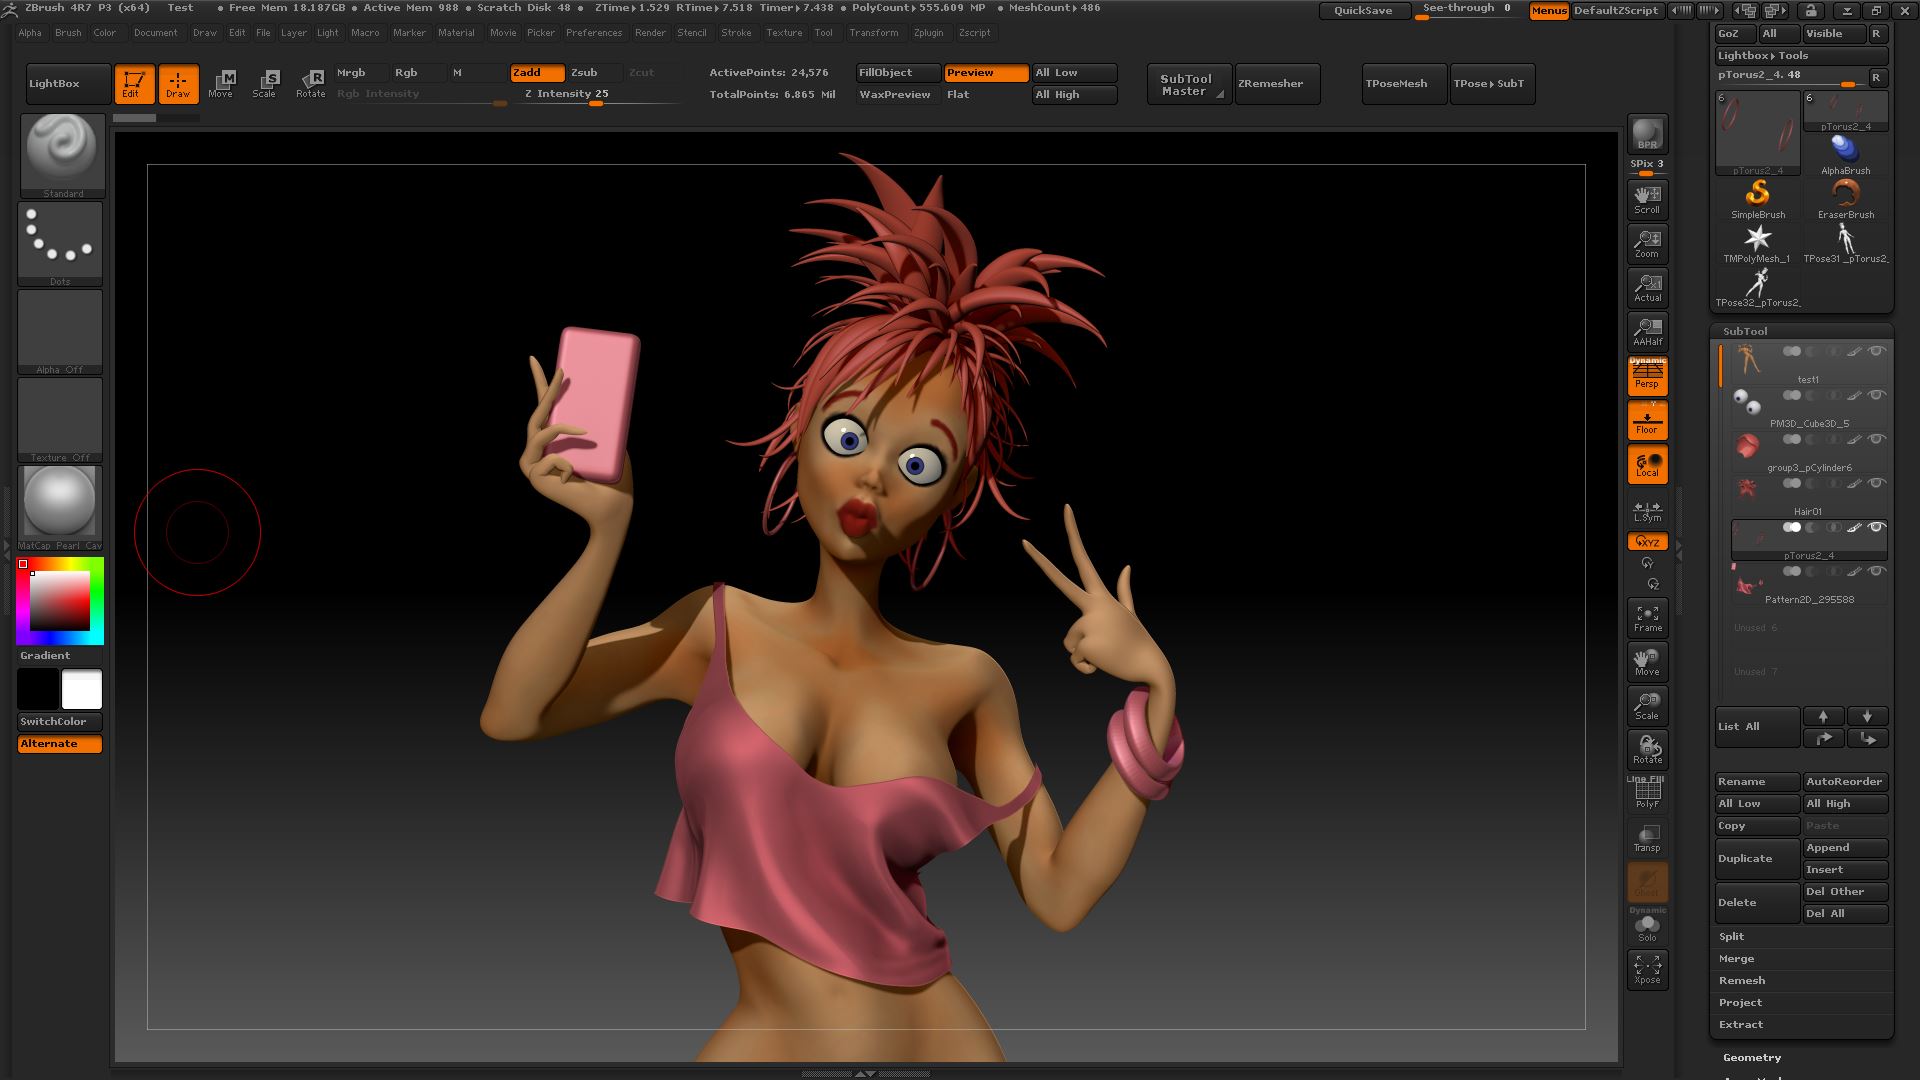Click the Actual size icon
Screen dimensions: 1920x1080
[1647, 287]
